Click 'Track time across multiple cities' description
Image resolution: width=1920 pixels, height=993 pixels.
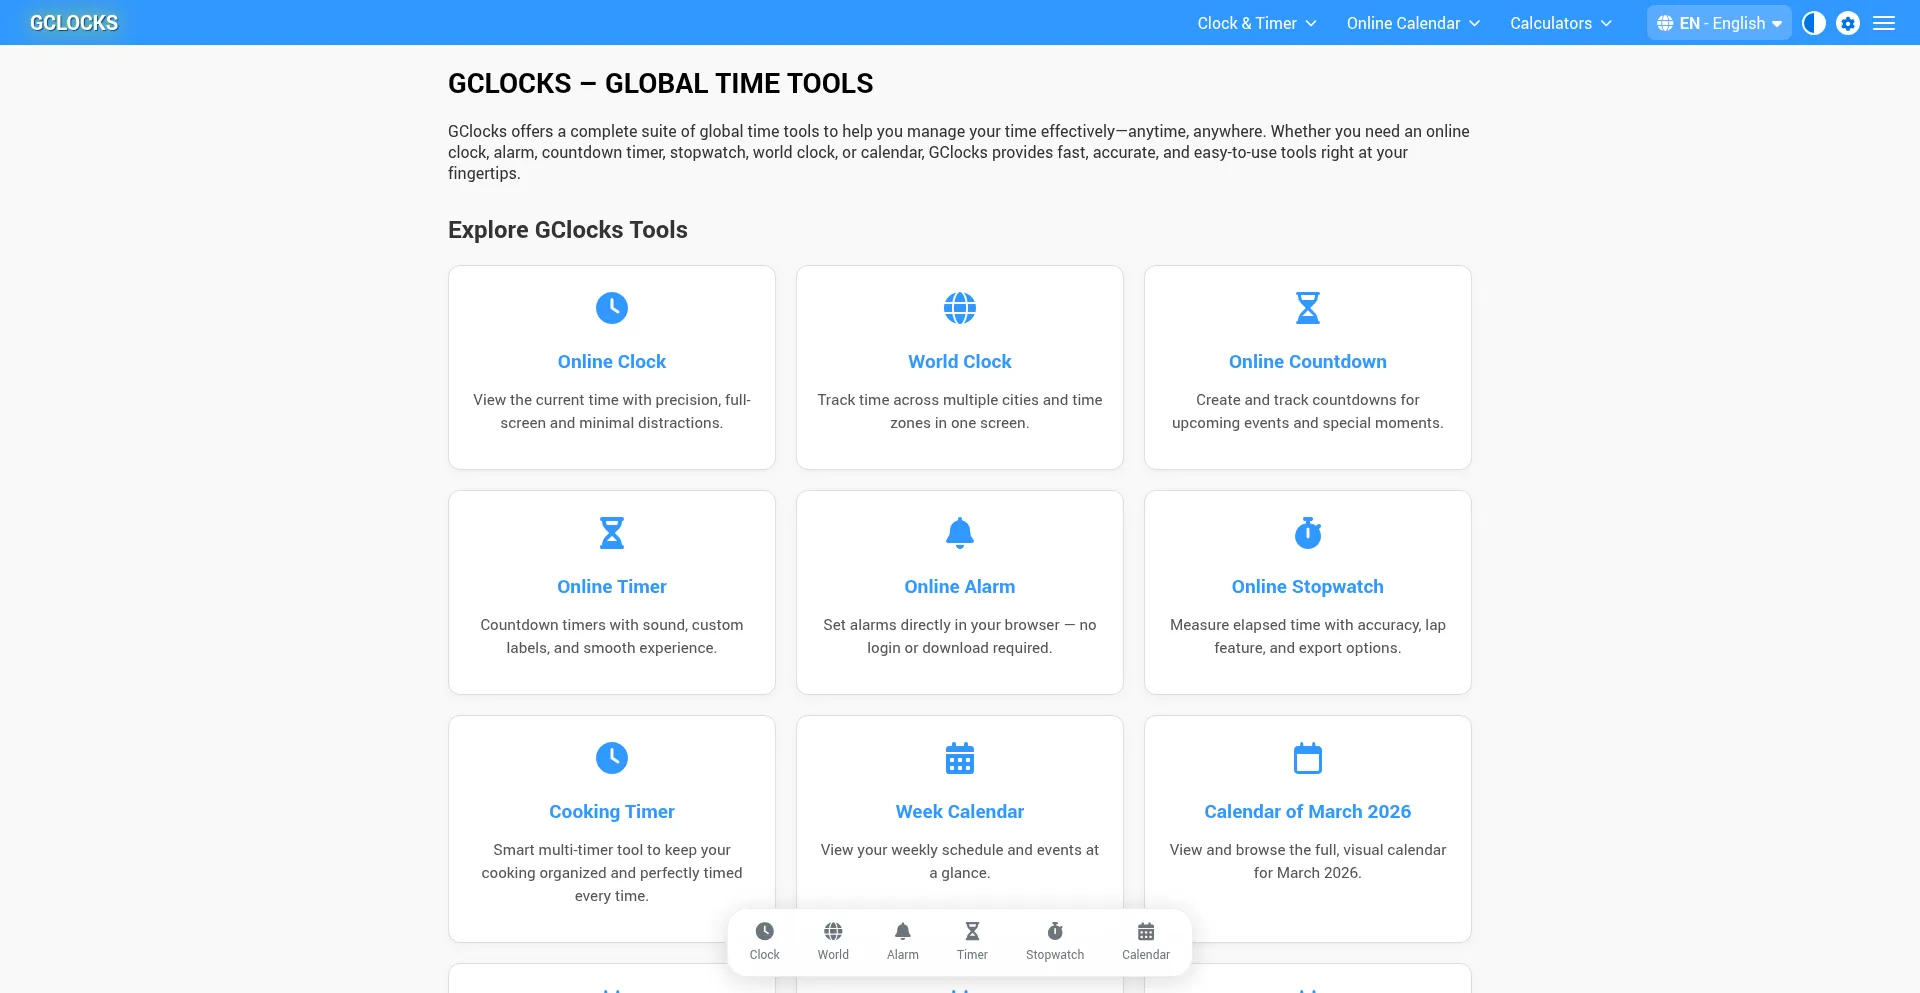pyautogui.click(x=960, y=411)
